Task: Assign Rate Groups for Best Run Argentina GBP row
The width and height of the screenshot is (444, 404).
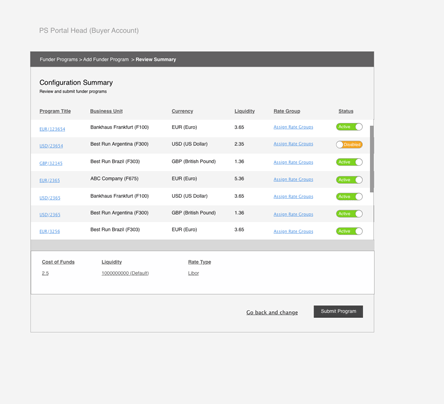Action: [x=293, y=214]
